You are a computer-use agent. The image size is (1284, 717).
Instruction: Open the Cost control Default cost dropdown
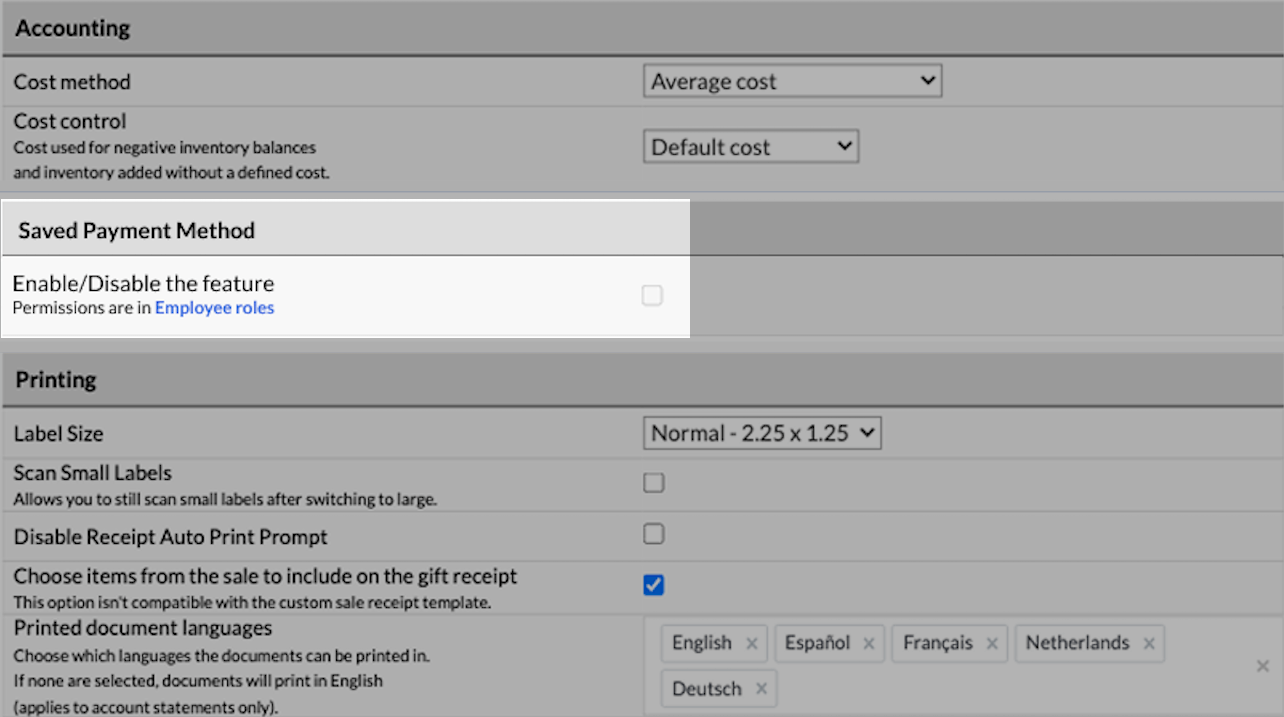[x=751, y=147]
